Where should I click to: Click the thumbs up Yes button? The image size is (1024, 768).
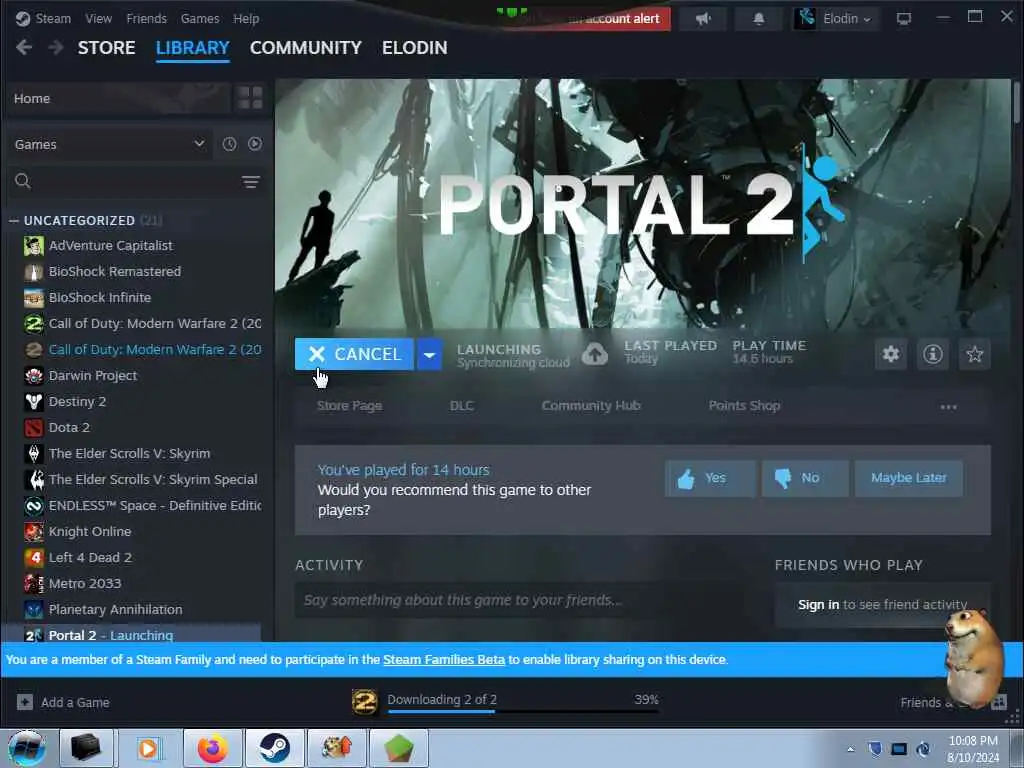(x=710, y=478)
